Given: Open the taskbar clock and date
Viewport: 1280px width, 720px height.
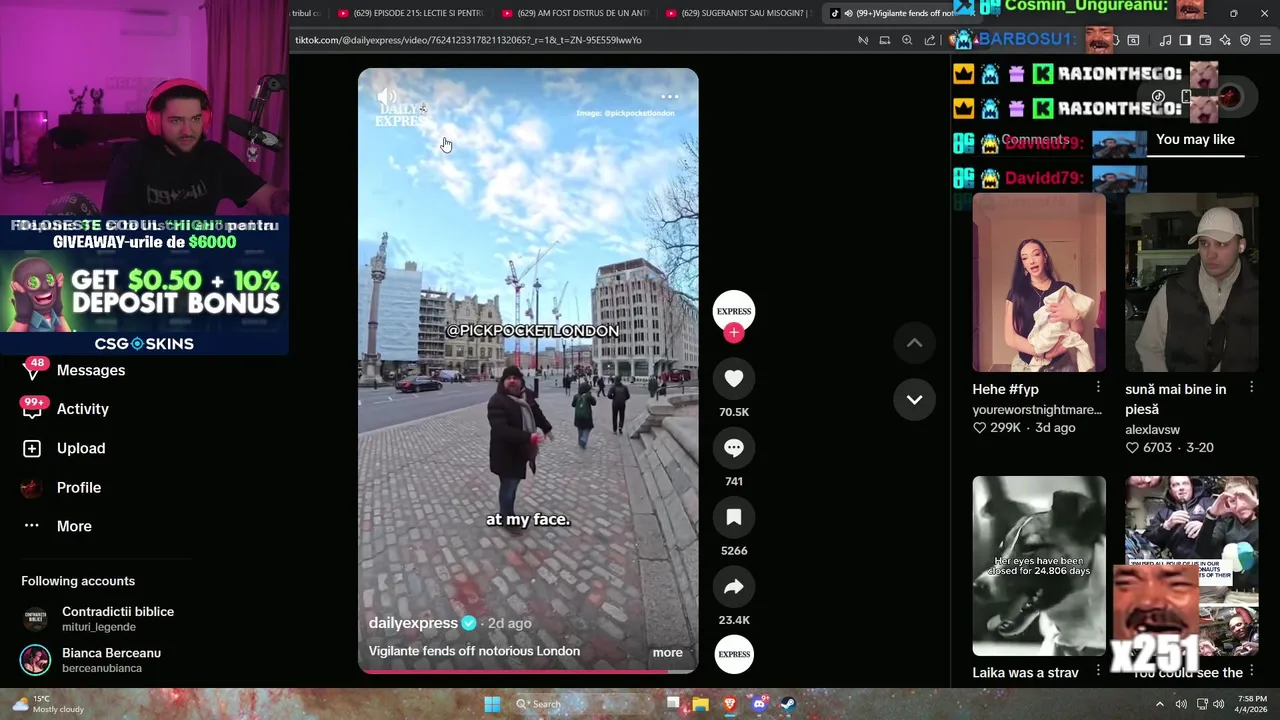Looking at the screenshot, I should [x=1252, y=704].
